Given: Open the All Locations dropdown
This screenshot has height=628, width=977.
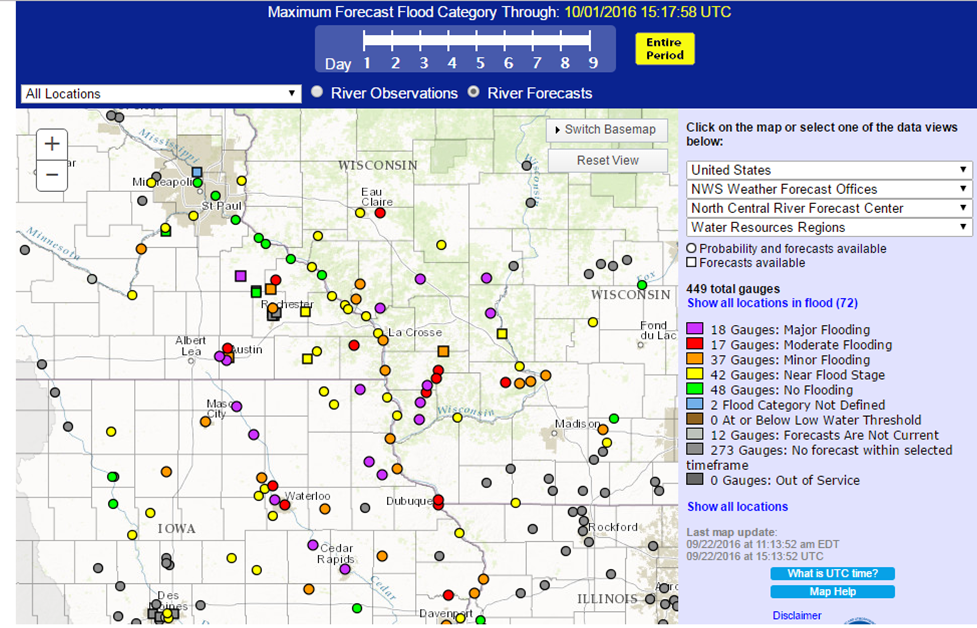Looking at the screenshot, I should pyautogui.click(x=161, y=93).
